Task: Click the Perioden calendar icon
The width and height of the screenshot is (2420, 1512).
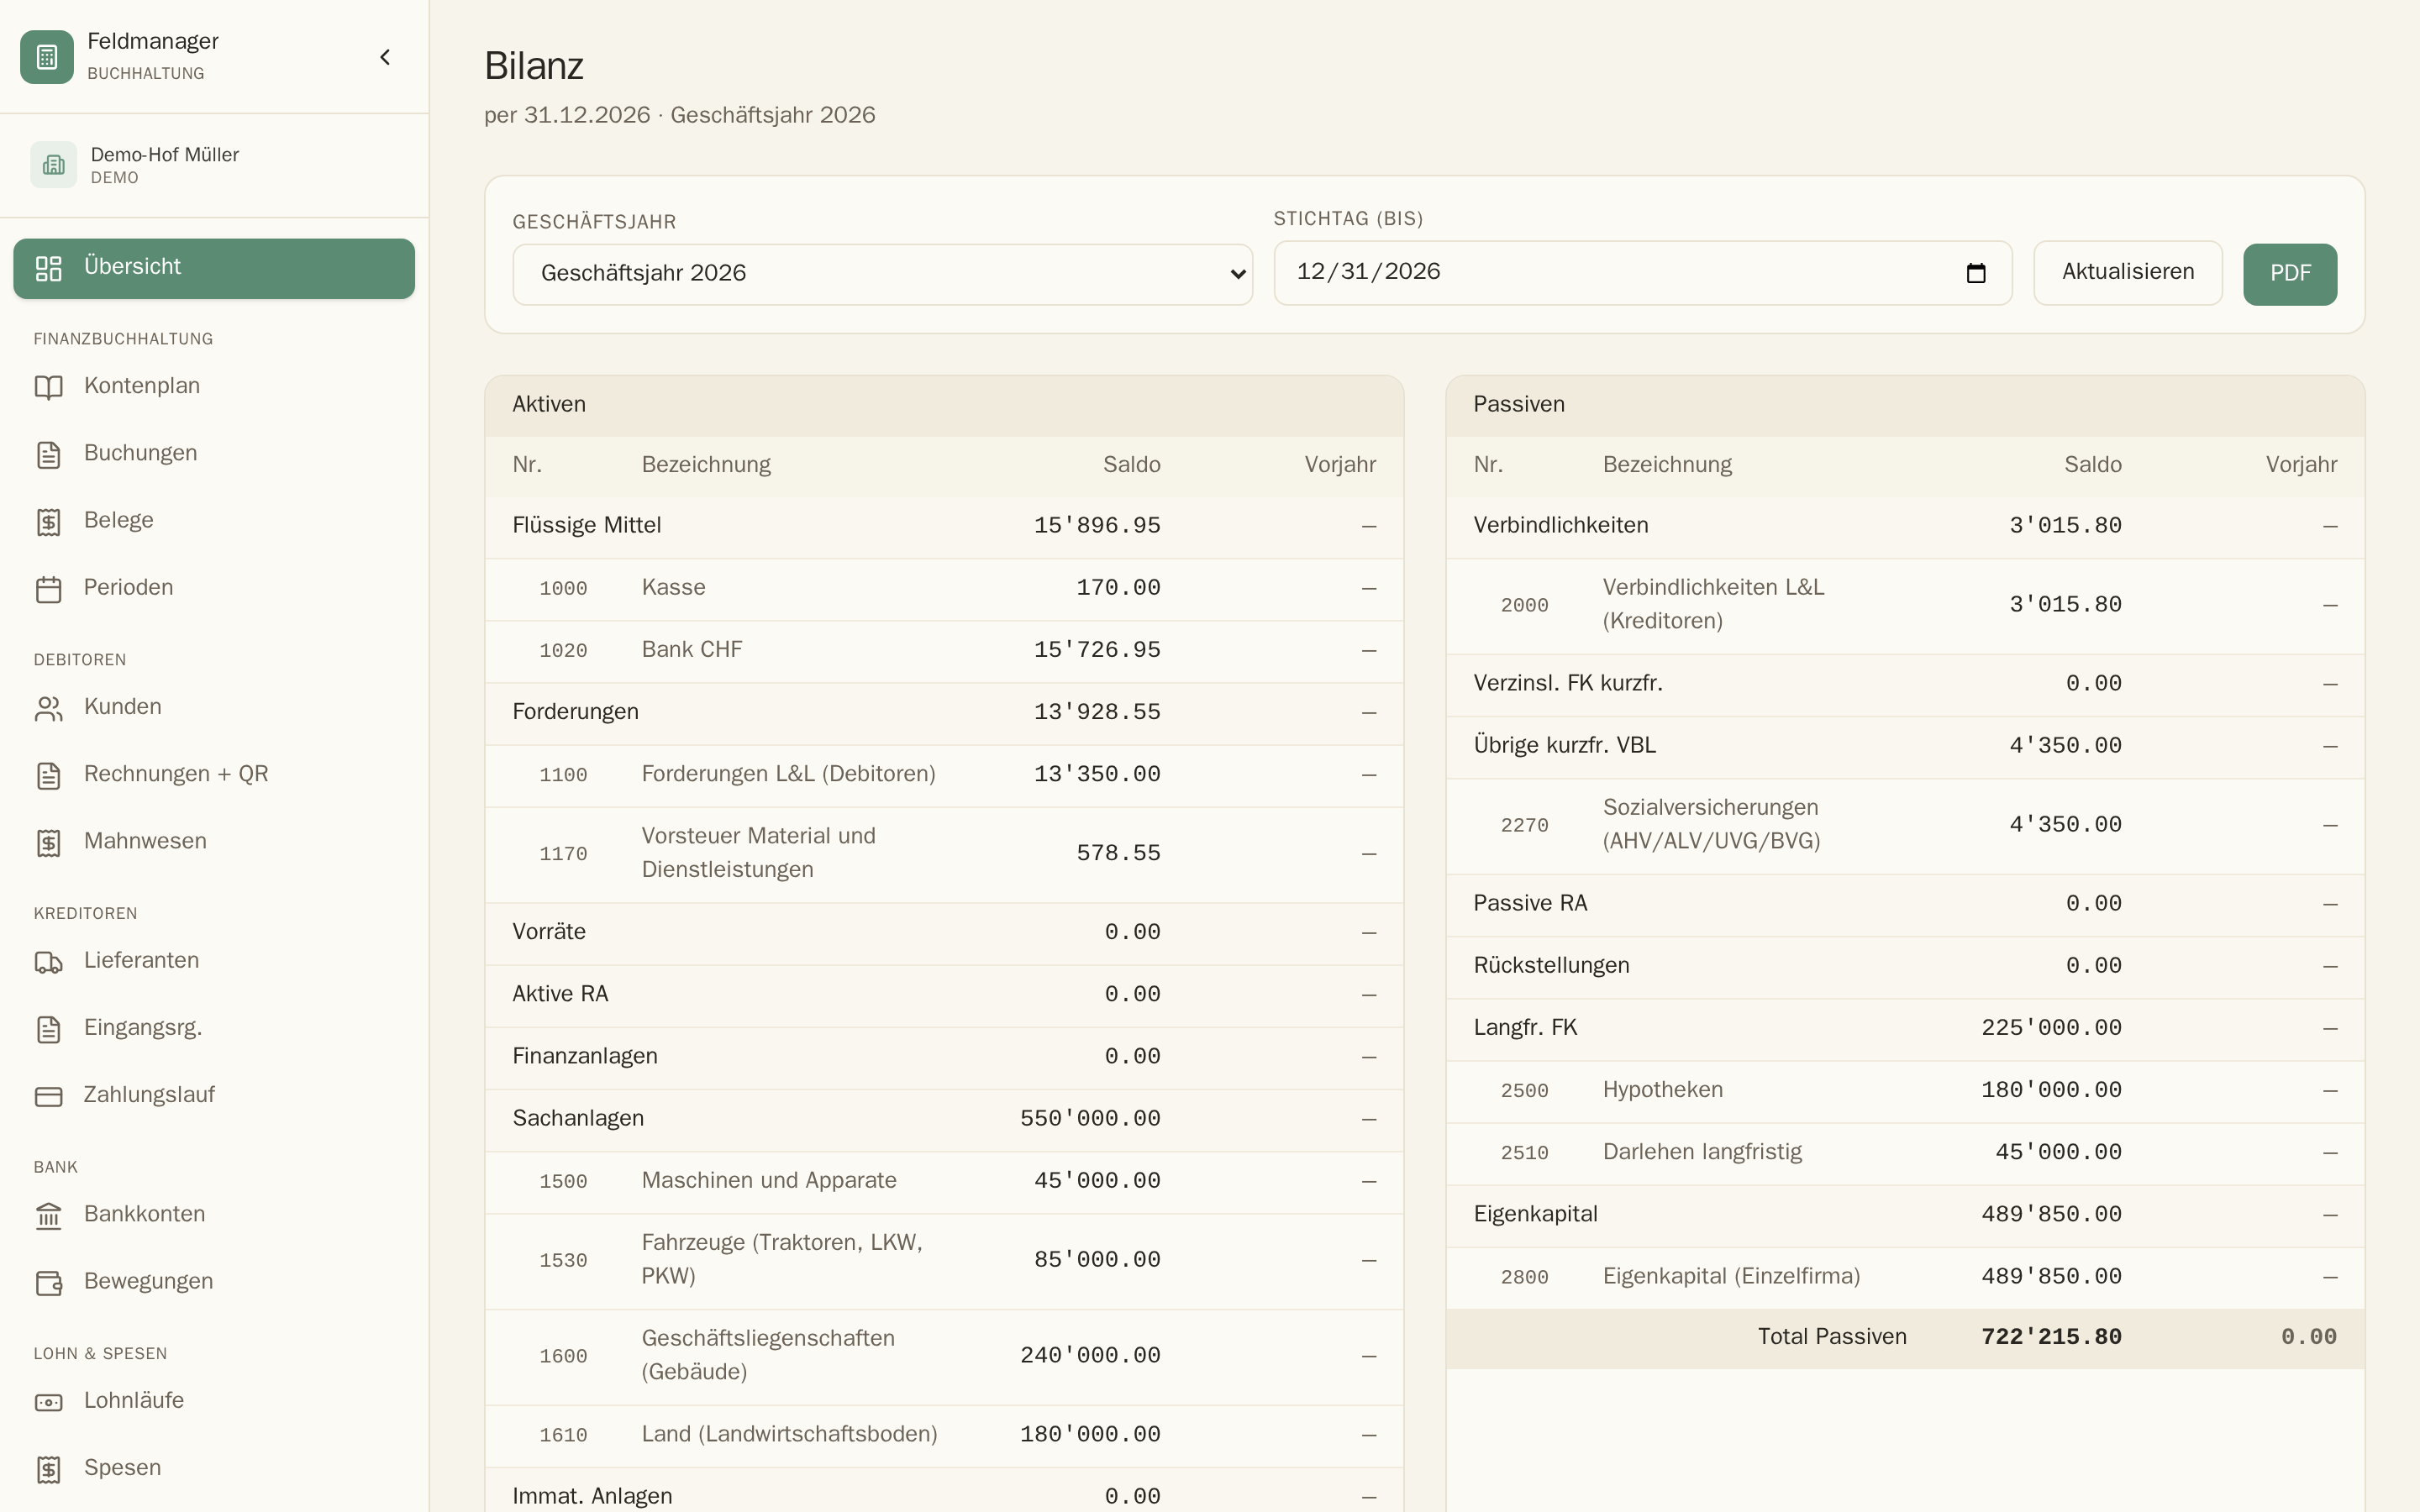Action: pos(48,589)
